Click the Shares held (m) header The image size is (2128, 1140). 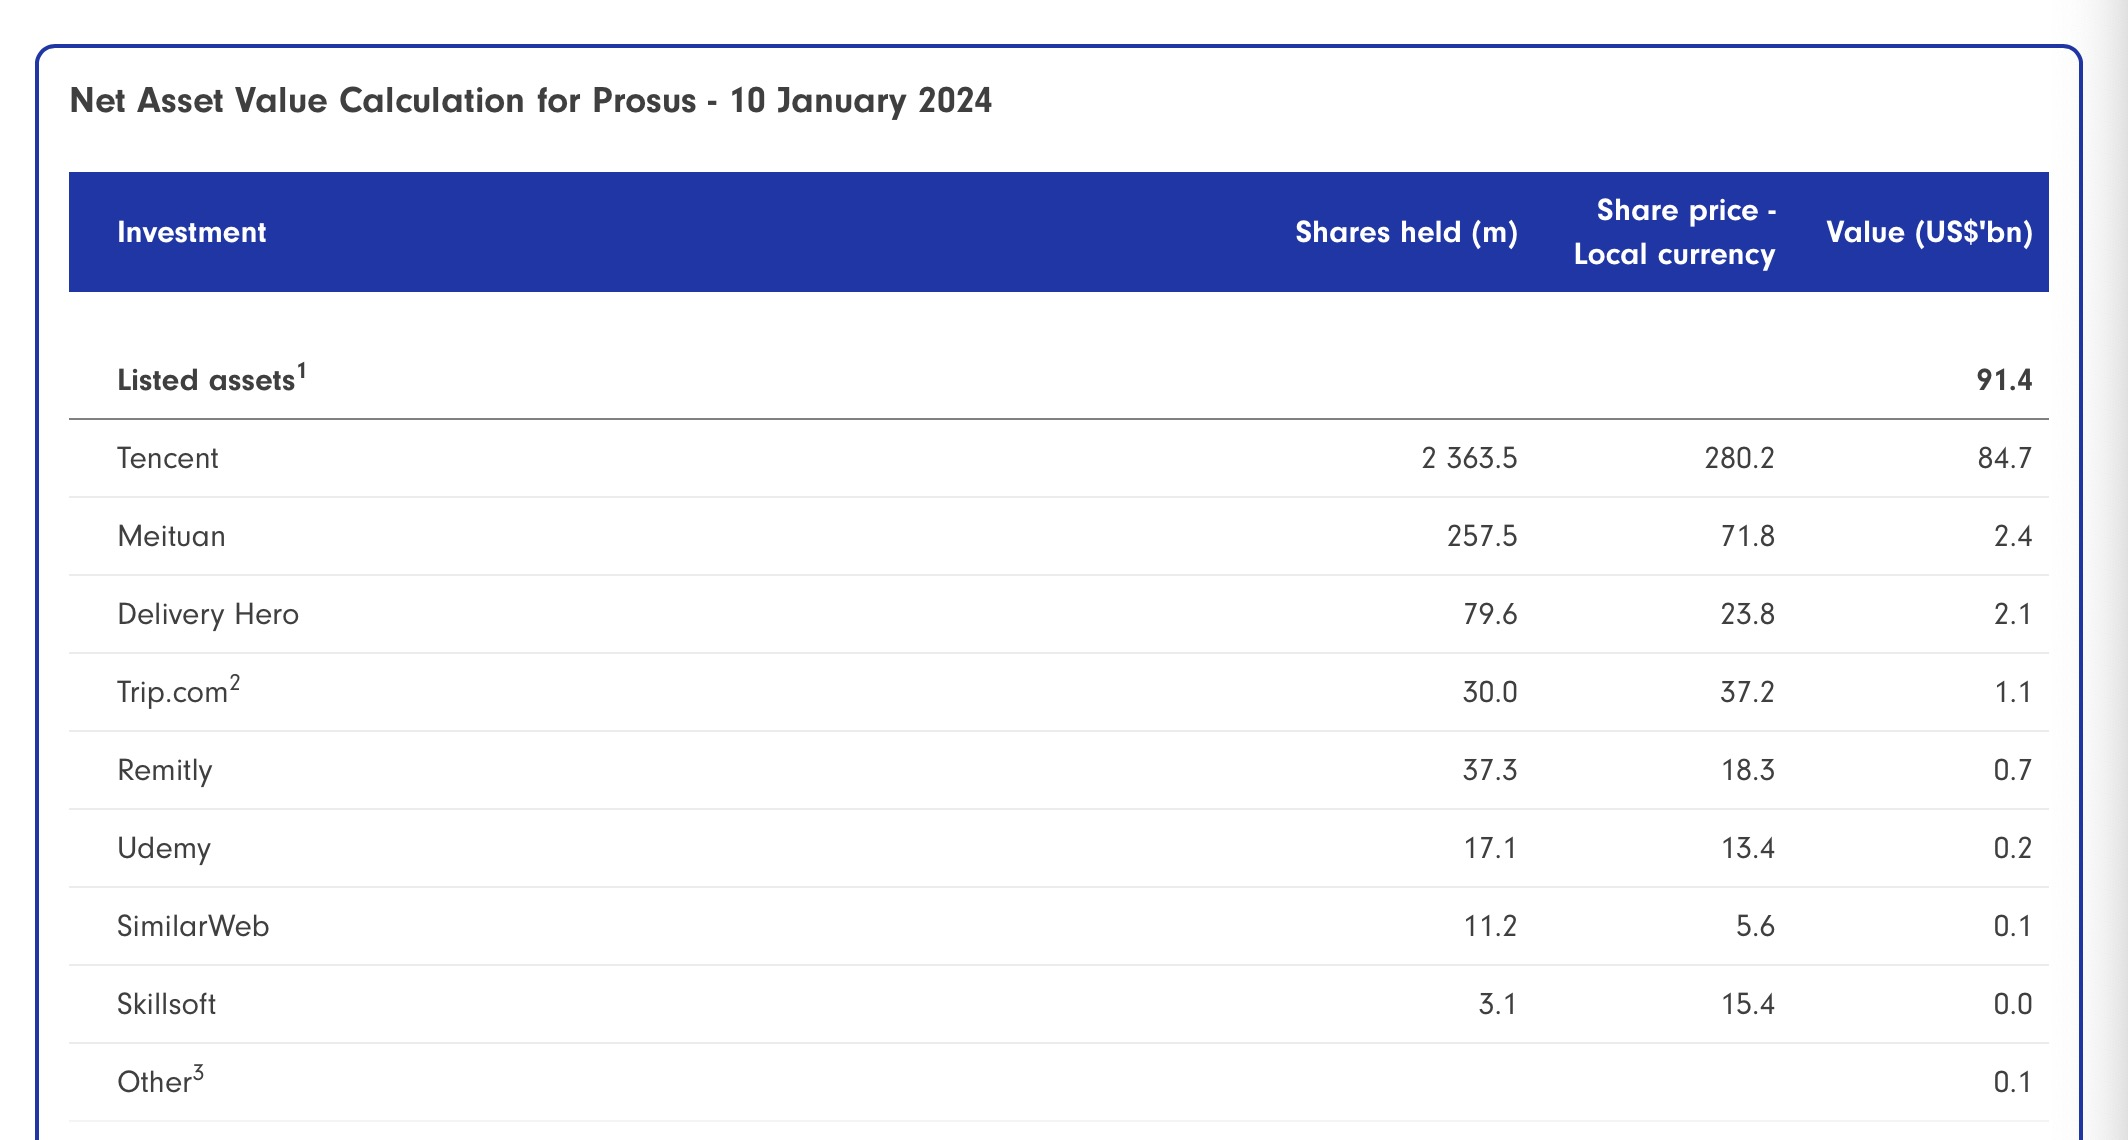[1406, 232]
